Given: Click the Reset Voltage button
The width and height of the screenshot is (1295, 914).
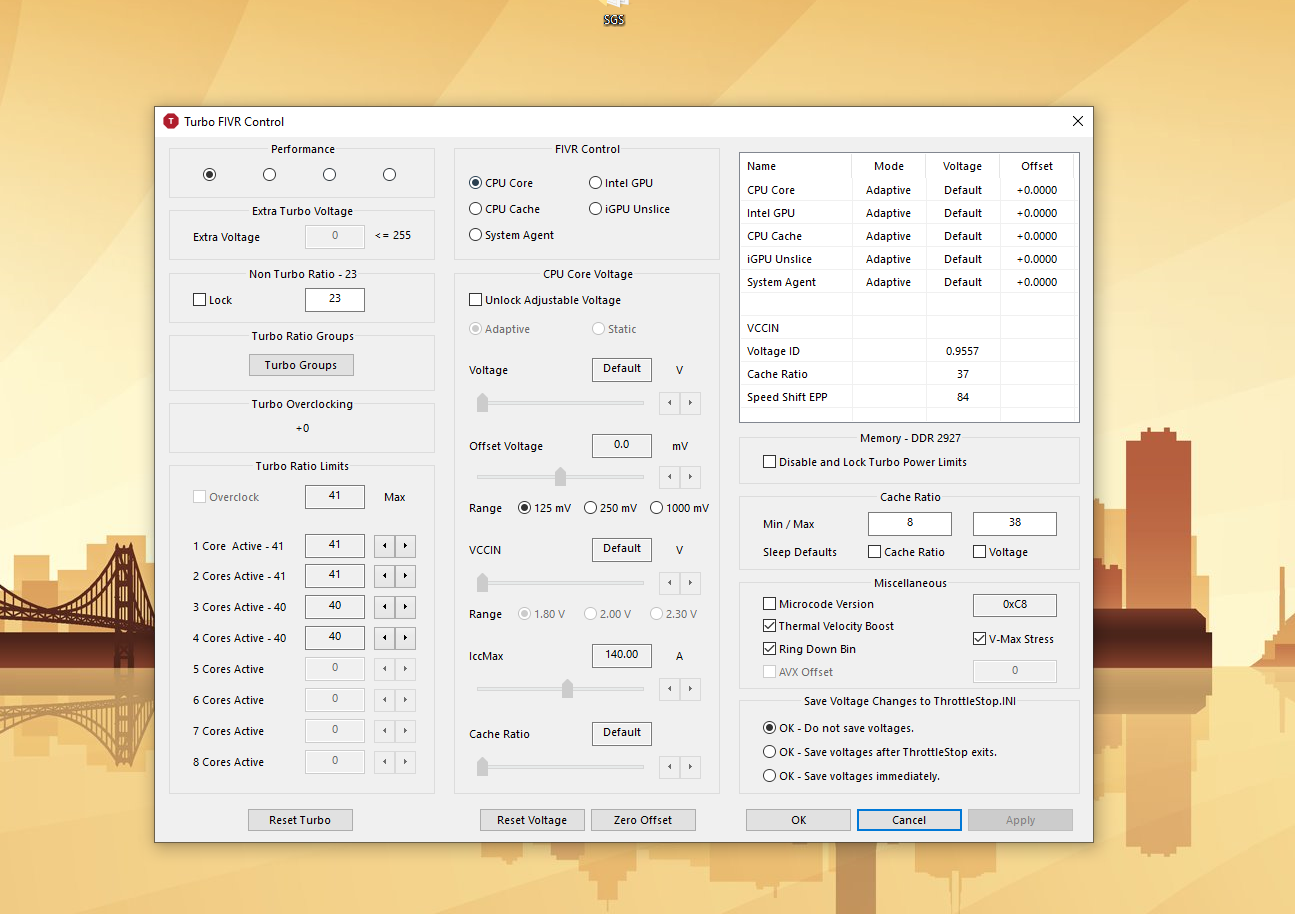Looking at the screenshot, I should pos(532,820).
